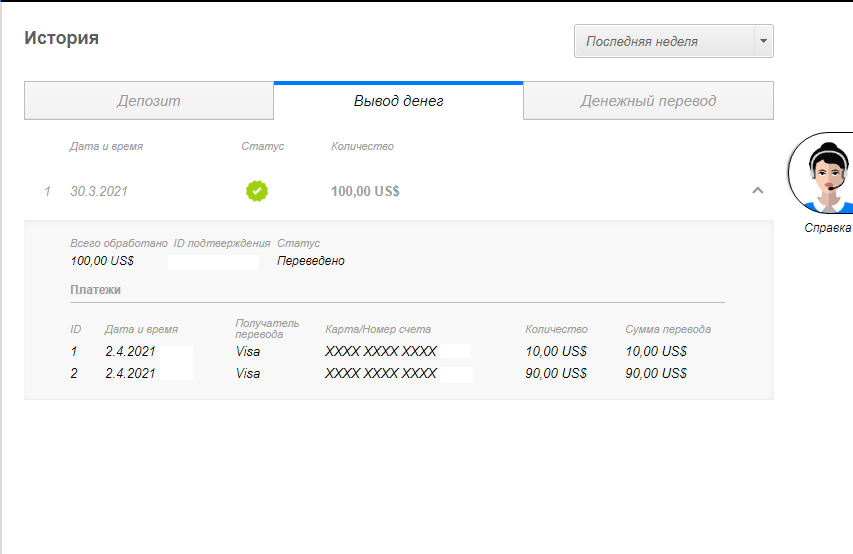Click the 30.3.2021 date in row 1
853x554 pixels.
point(98,191)
